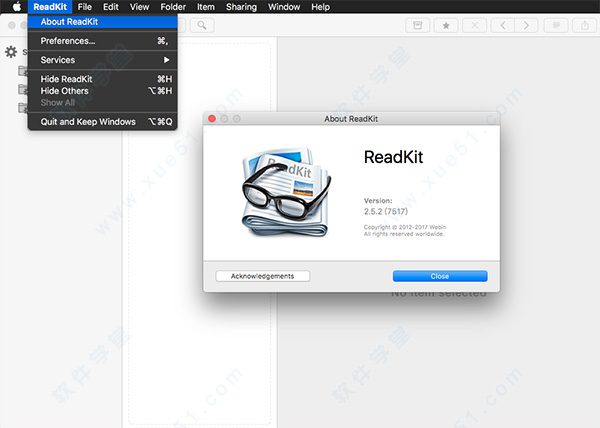This screenshot has width=600, height=428.
Task: Open the Sharing menu
Action: (x=241, y=7)
